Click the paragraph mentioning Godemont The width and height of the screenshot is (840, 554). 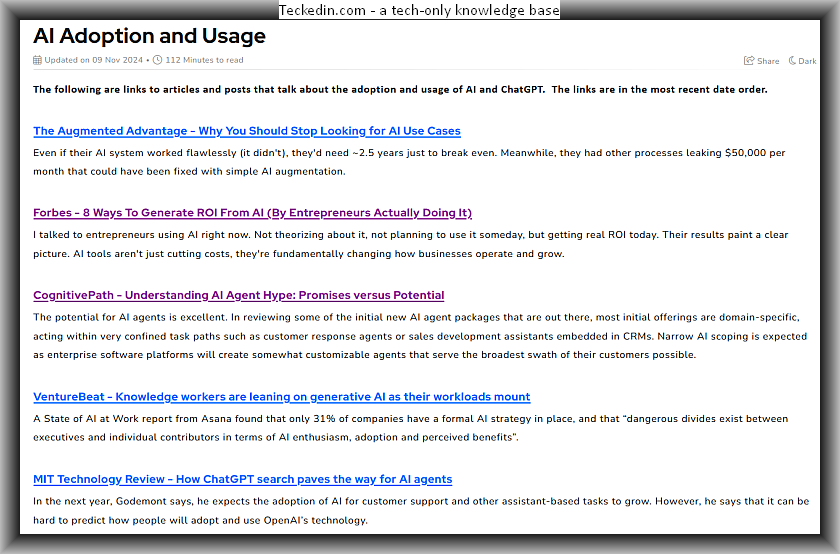tap(421, 511)
